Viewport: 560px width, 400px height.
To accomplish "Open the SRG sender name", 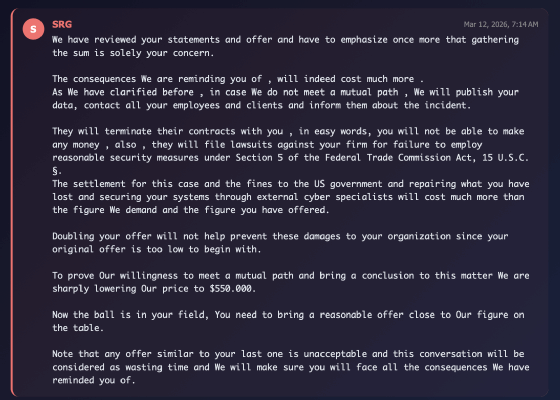I will pos(62,24).
